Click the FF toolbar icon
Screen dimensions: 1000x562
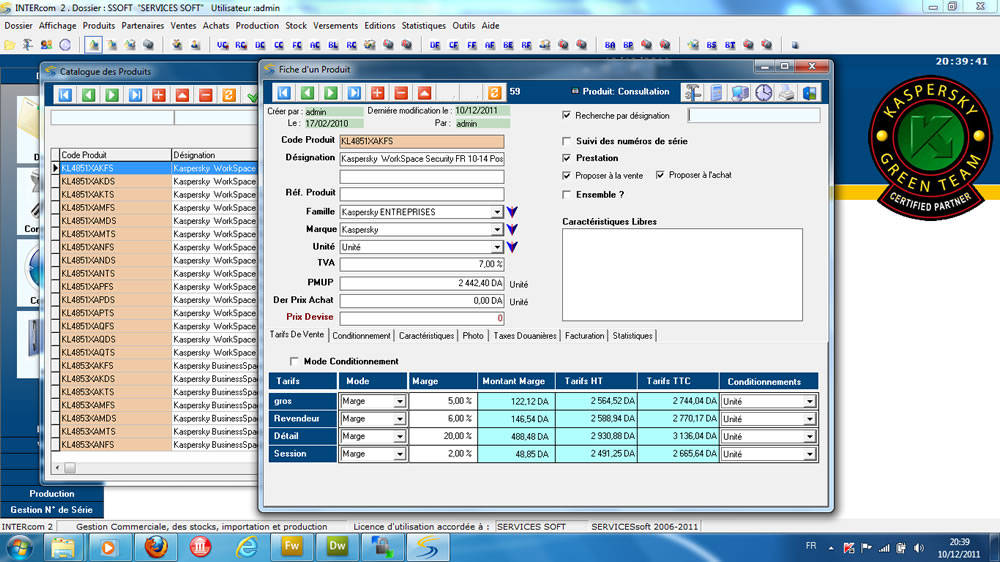pyautogui.click(x=471, y=45)
